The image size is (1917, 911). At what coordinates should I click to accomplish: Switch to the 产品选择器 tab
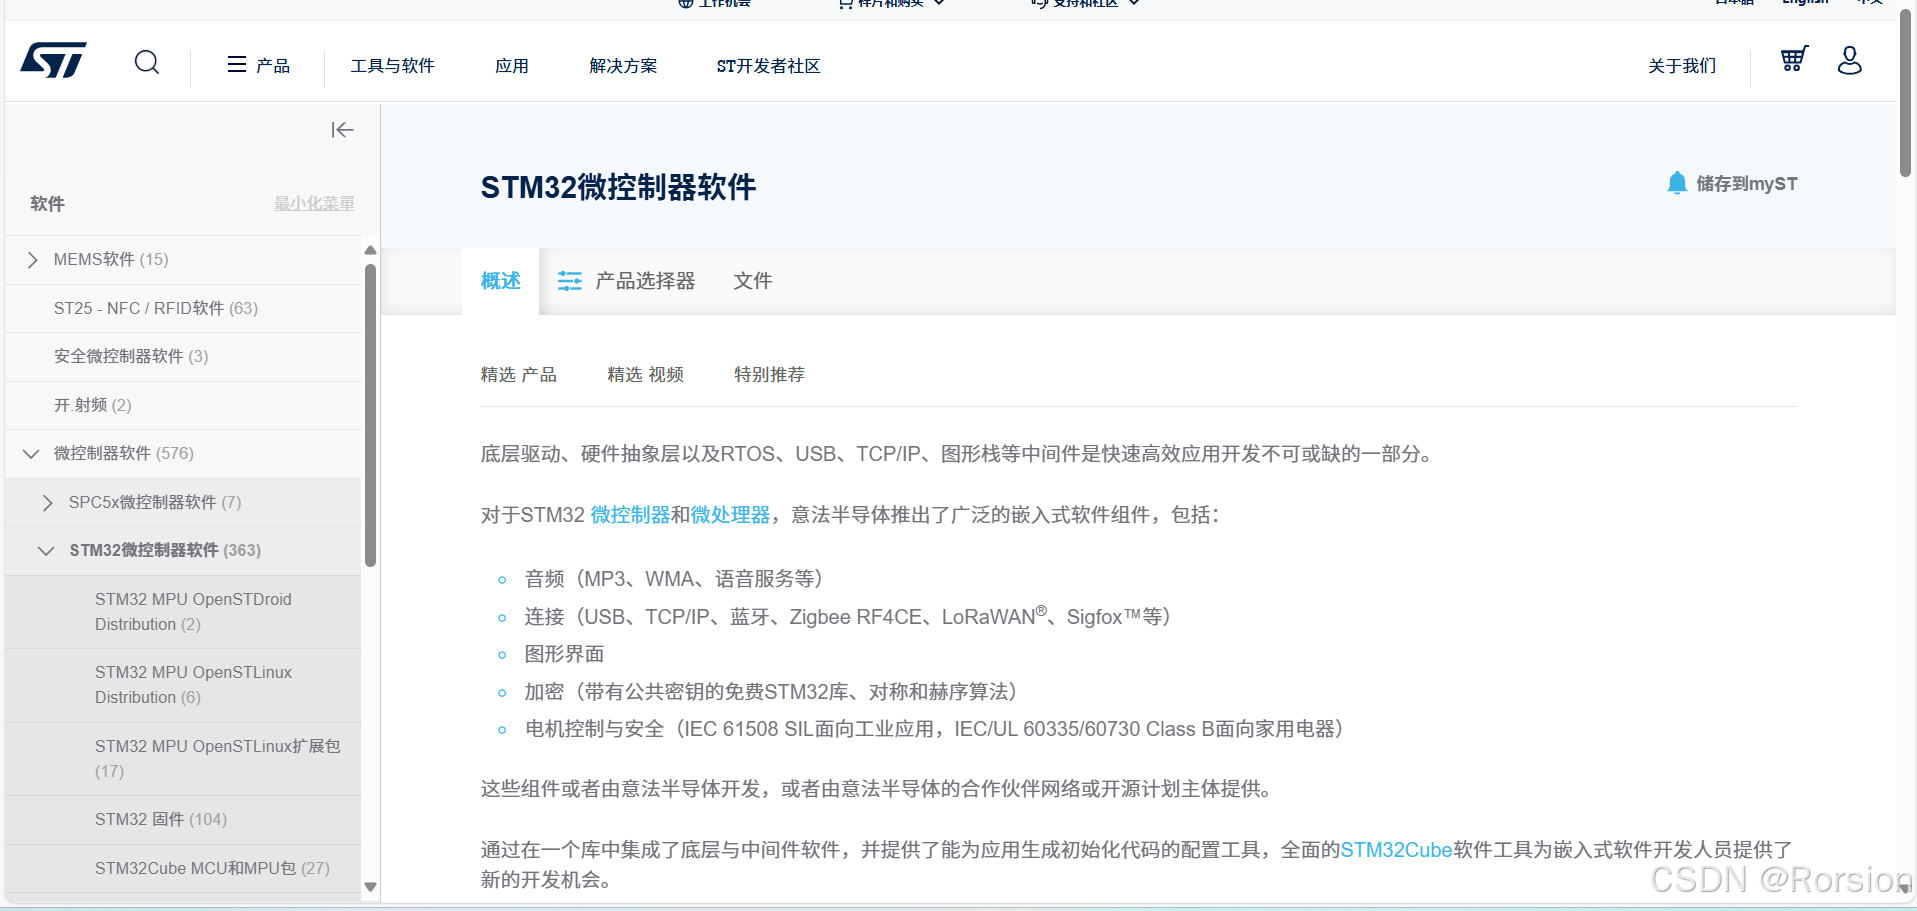click(x=627, y=281)
